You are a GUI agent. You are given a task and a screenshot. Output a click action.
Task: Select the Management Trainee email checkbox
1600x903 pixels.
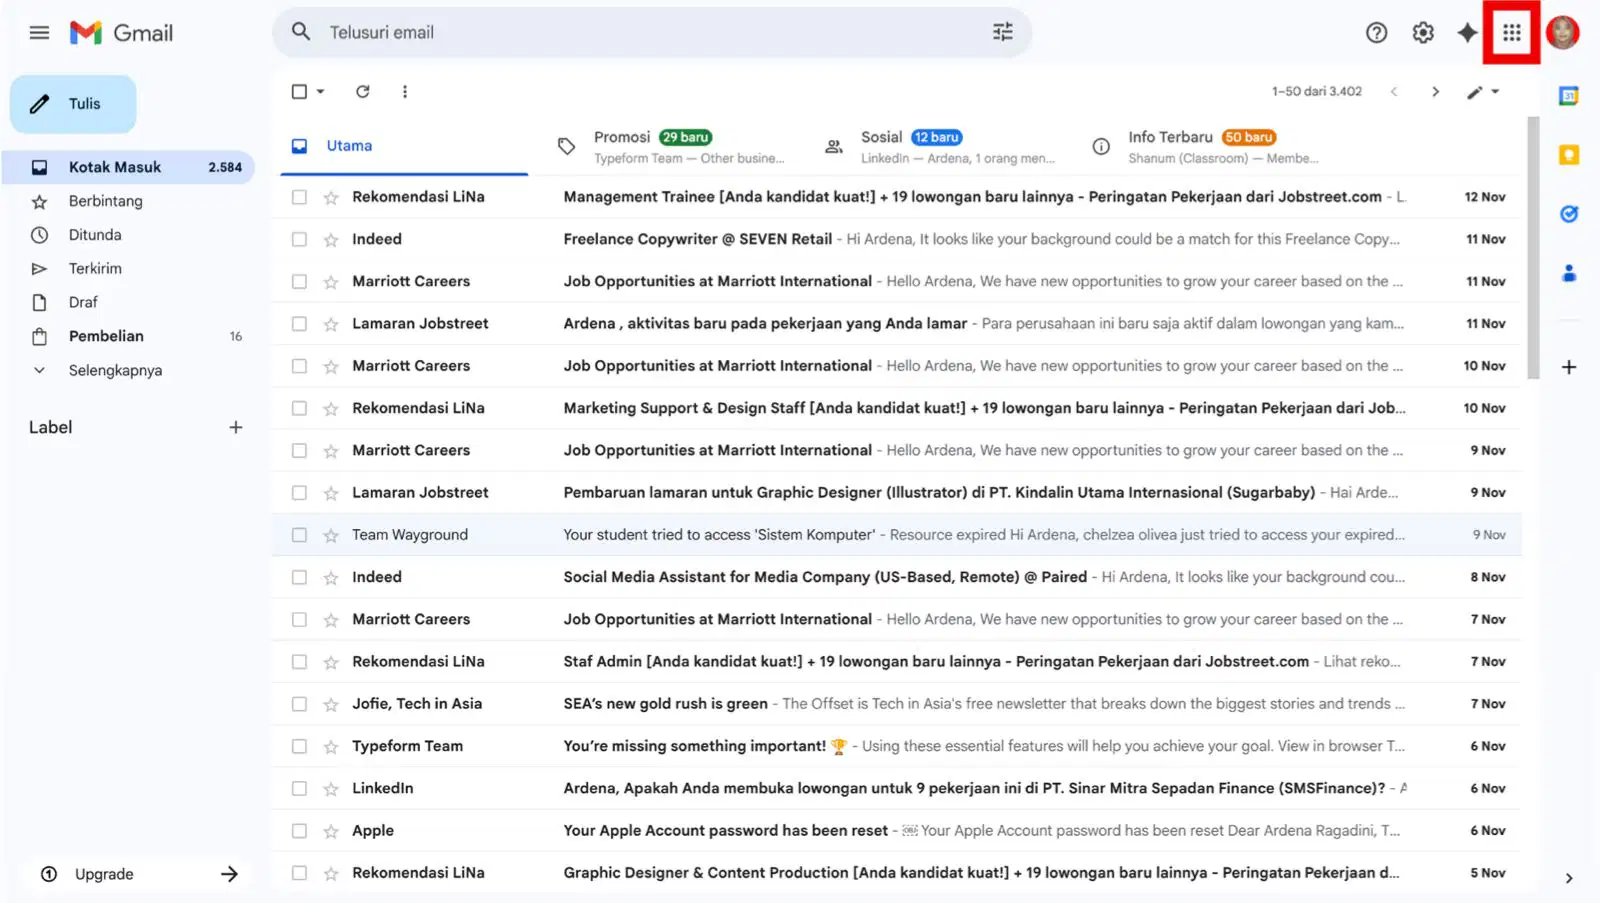299,197
